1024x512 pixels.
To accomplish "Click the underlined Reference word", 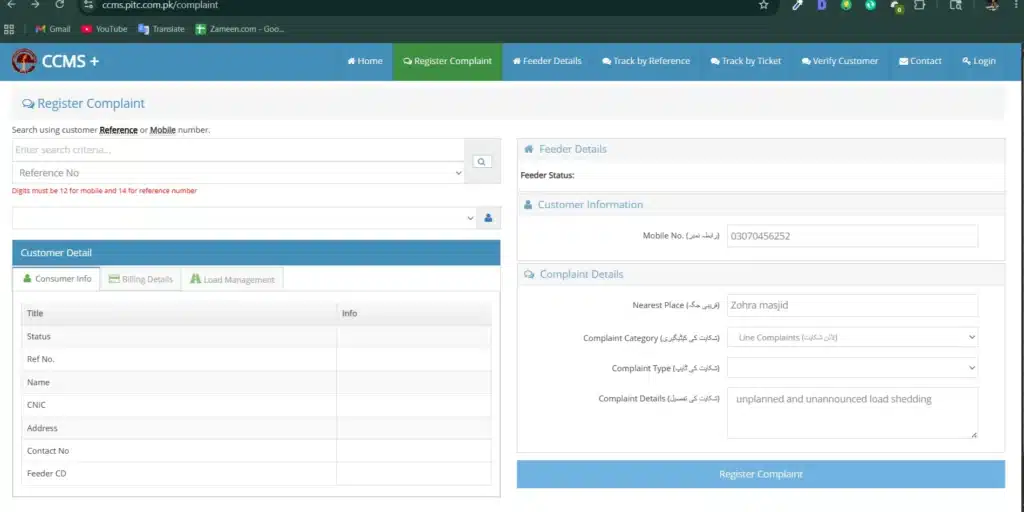I will pos(118,130).
